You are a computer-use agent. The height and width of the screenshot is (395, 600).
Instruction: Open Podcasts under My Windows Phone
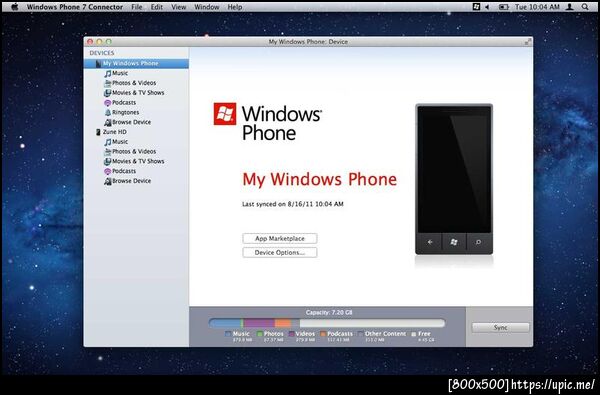[x=120, y=103]
